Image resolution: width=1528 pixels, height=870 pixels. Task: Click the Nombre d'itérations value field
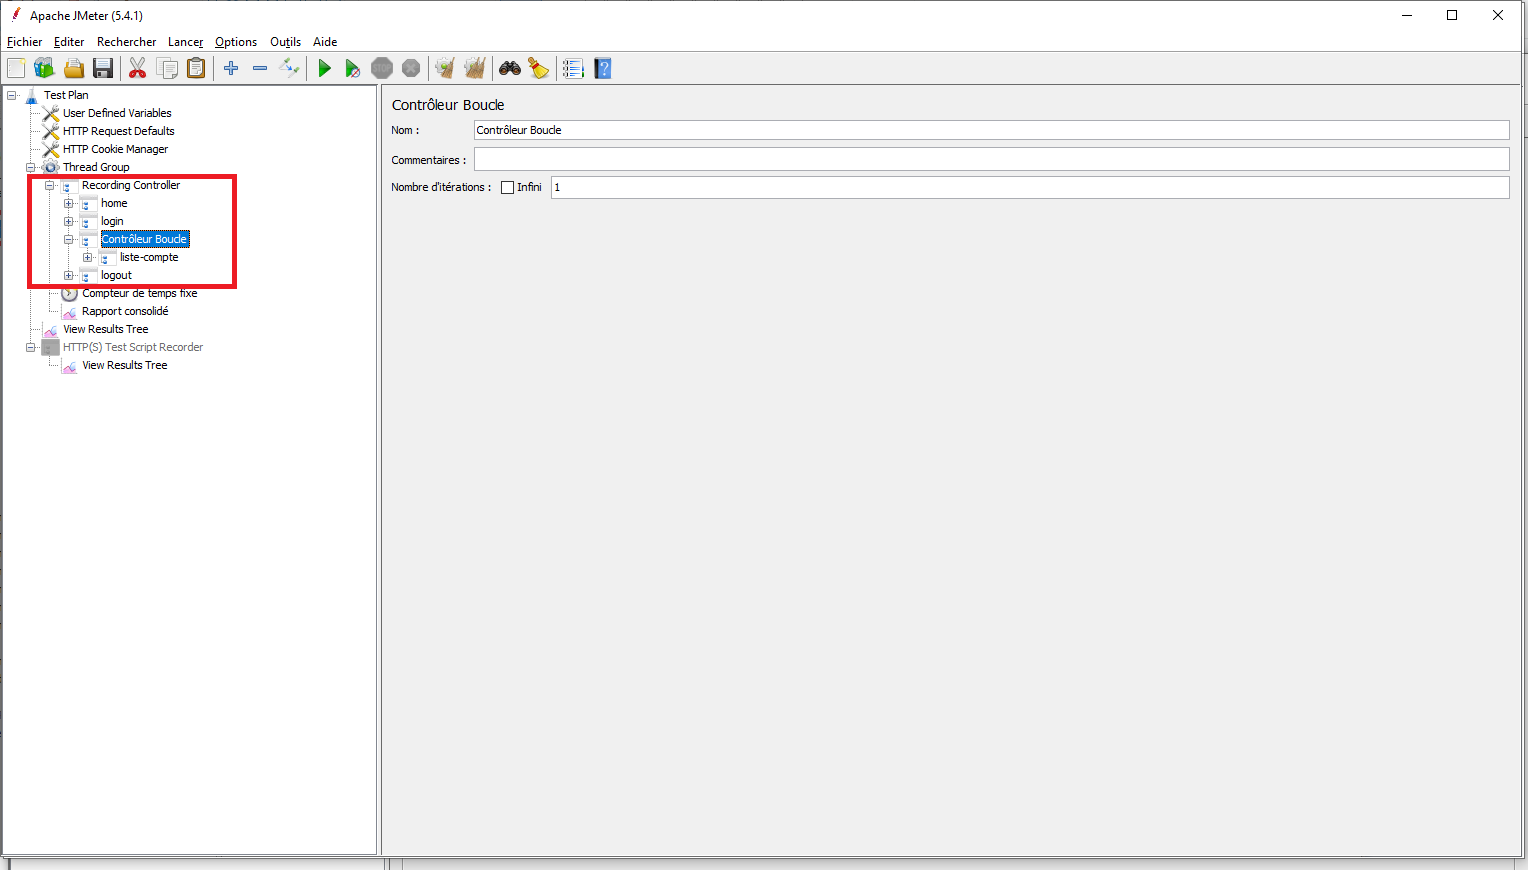tap(1030, 187)
